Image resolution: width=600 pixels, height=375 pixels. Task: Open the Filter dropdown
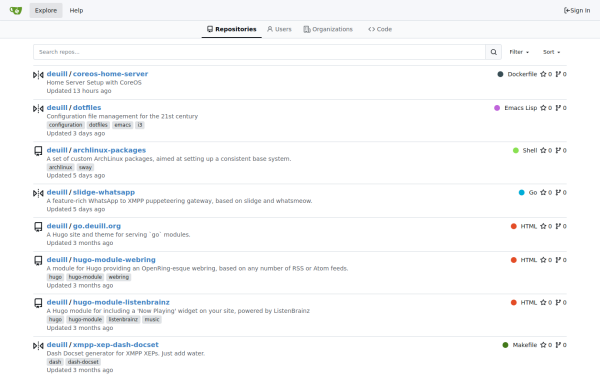(x=519, y=52)
